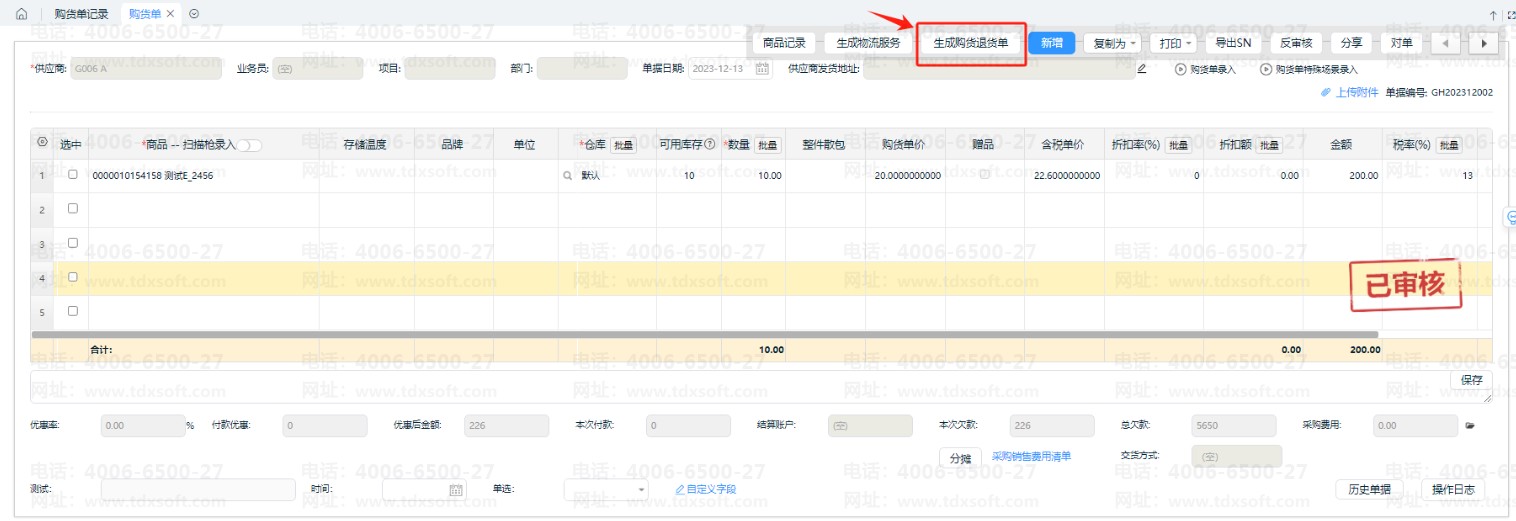Click the 可用库存 help question mark icon

coord(710,144)
